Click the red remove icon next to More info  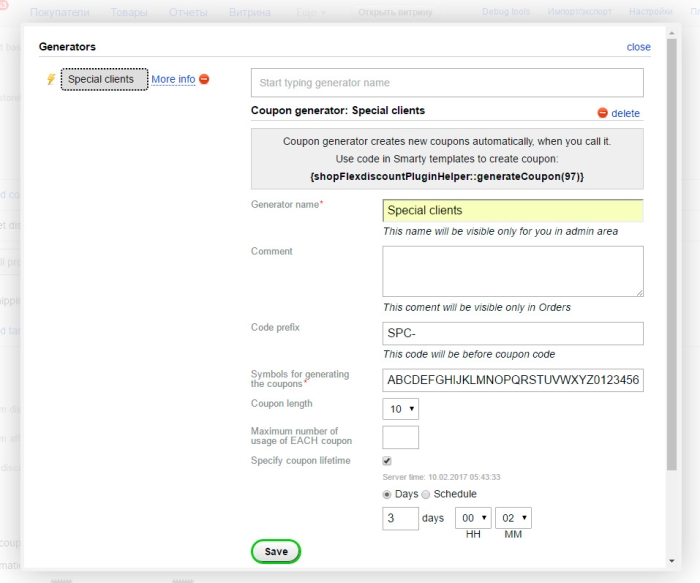tap(205, 79)
